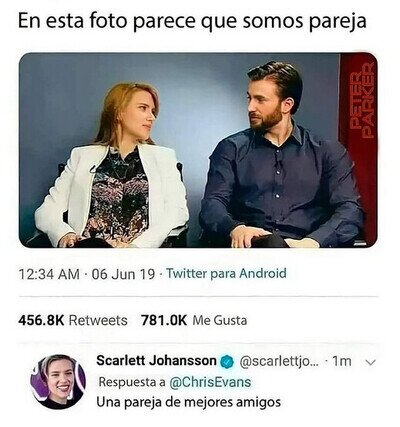
Task: Click the Twitter para Android source link
Action: 226,274
